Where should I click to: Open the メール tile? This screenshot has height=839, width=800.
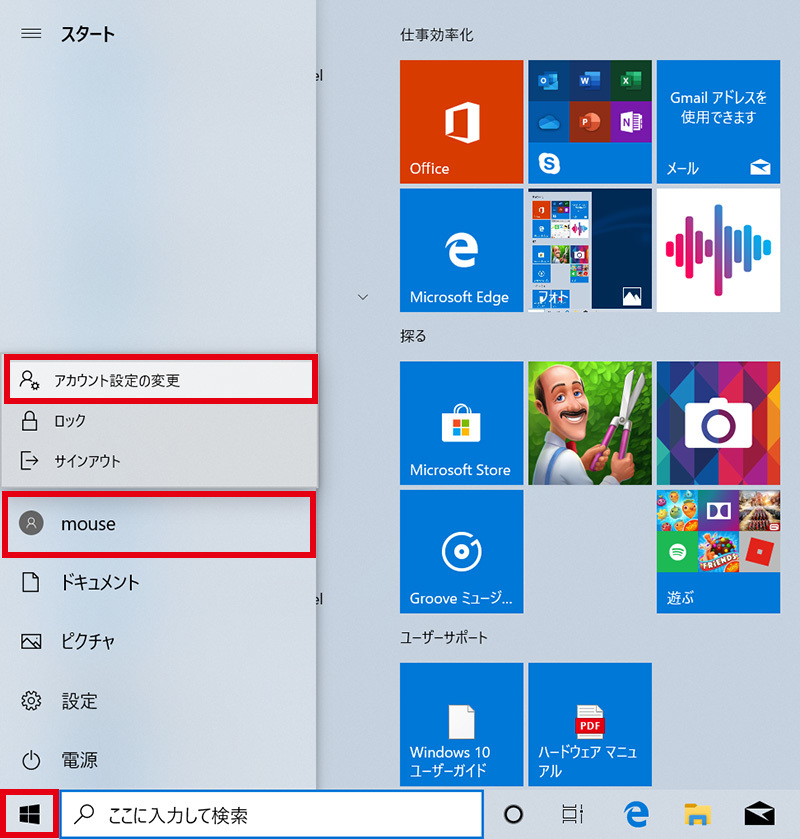(x=718, y=121)
